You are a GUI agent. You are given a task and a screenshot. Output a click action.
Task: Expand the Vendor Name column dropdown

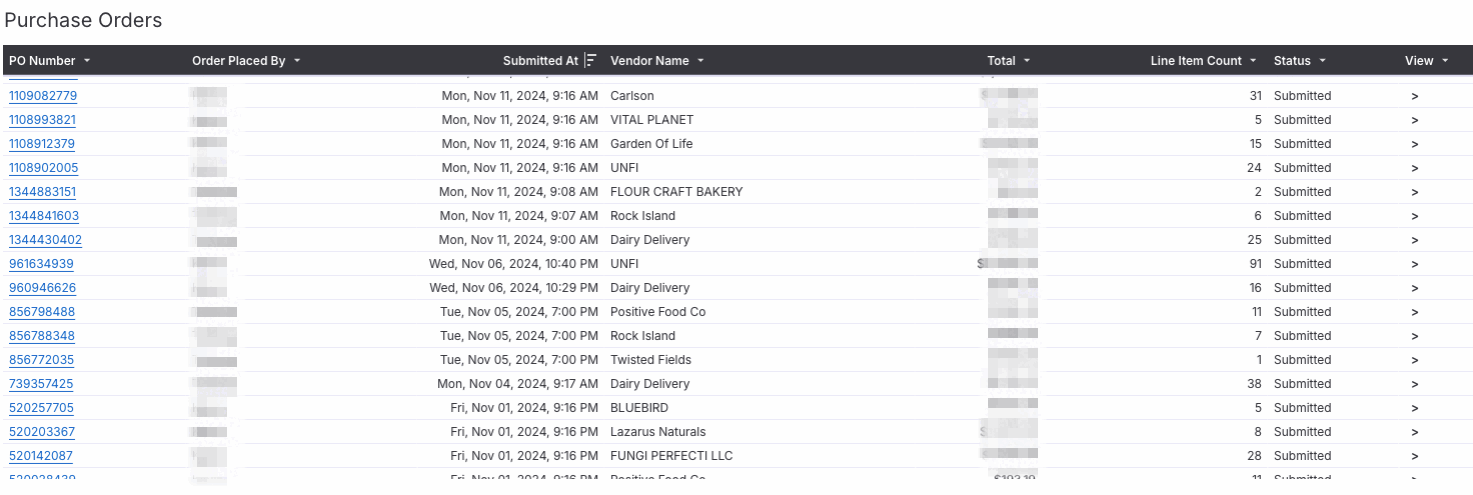700,61
